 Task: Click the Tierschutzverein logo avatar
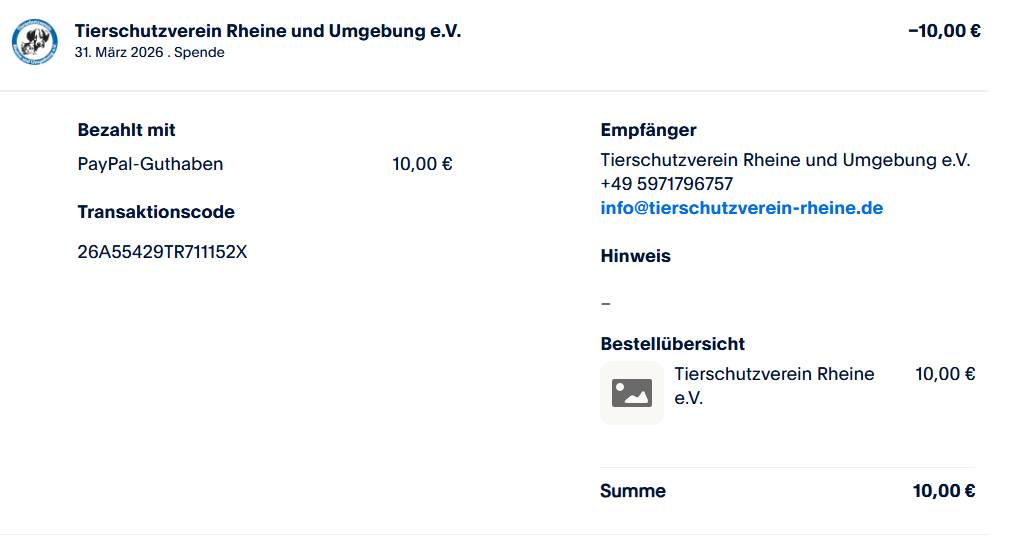(x=35, y=41)
